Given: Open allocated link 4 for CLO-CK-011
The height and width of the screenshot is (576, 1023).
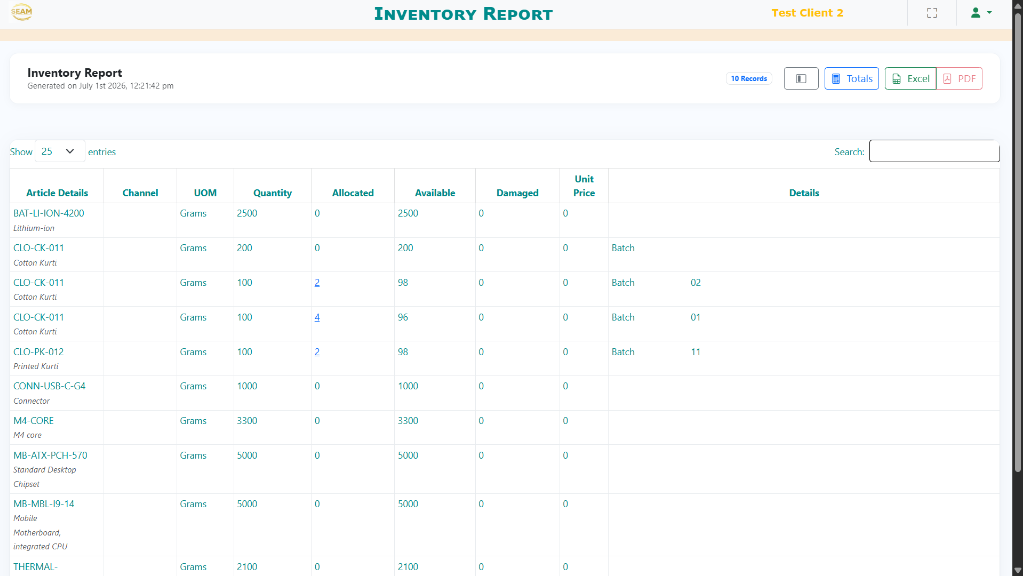Looking at the screenshot, I should (317, 317).
